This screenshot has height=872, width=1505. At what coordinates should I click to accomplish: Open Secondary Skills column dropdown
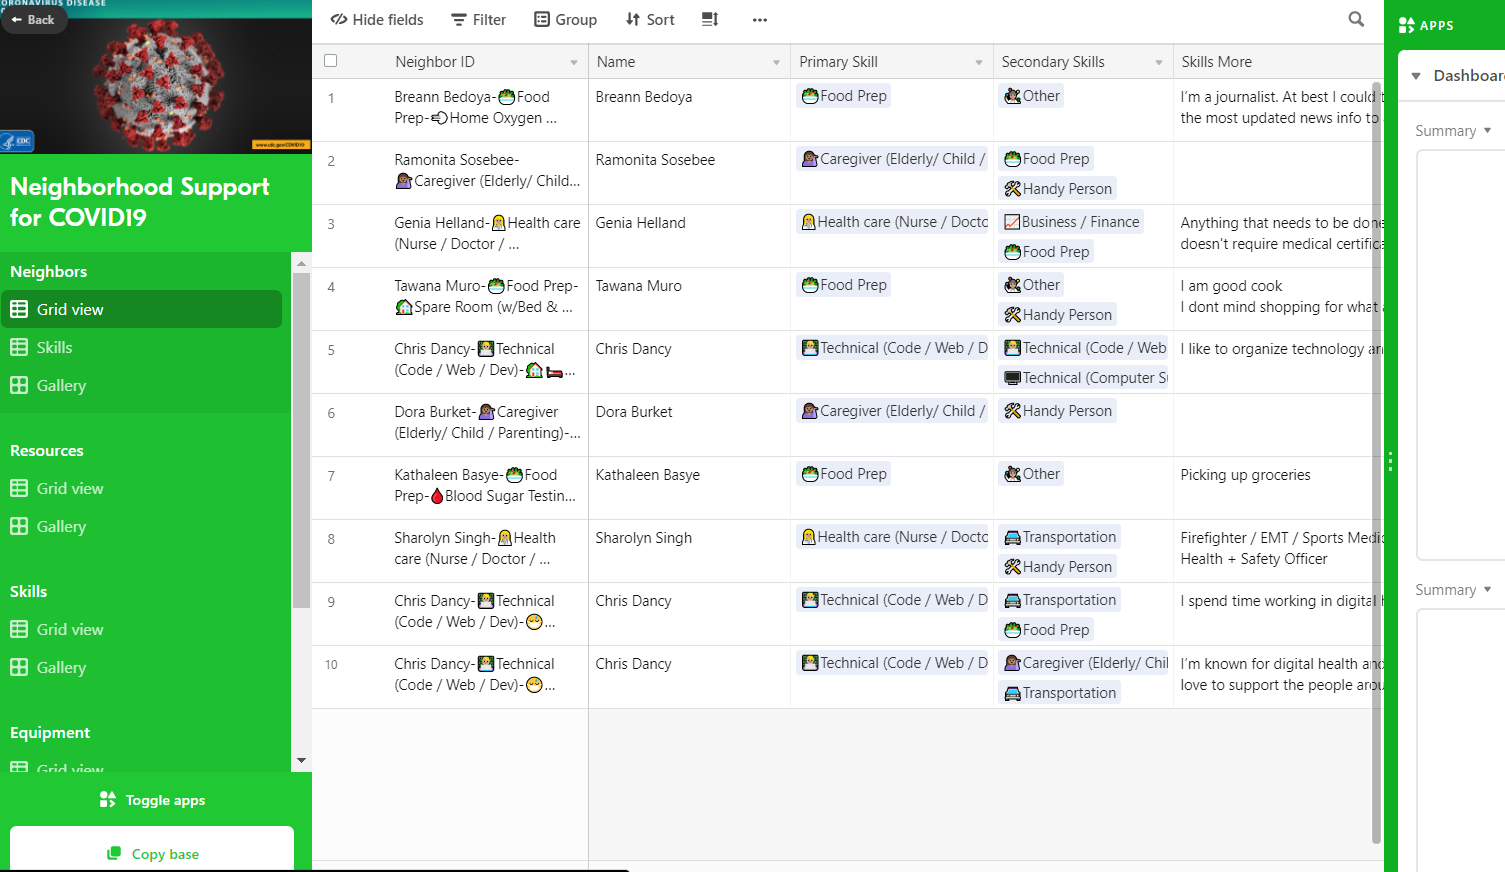(1159, 62)
